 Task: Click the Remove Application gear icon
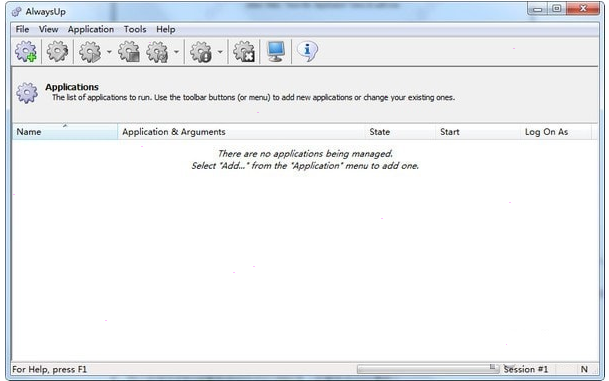244,52
